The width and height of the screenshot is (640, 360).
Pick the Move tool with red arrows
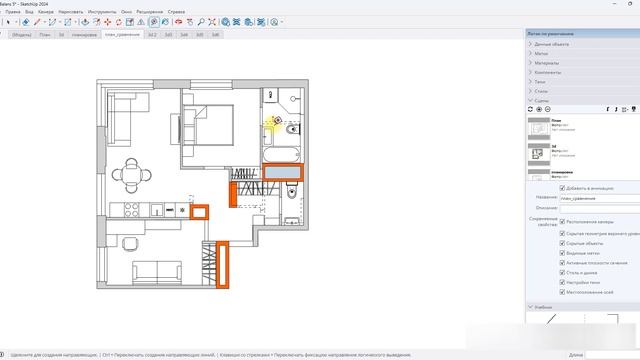108,22
